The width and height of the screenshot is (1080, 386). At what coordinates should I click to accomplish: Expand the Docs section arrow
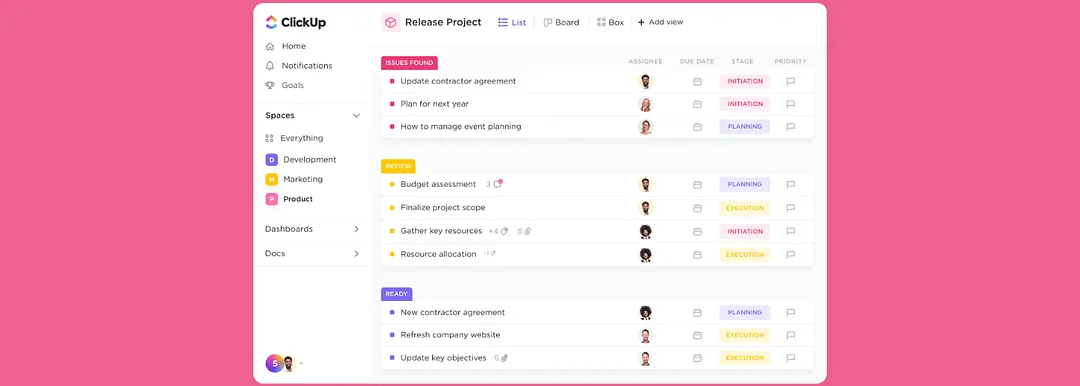[x=356, y=254]
